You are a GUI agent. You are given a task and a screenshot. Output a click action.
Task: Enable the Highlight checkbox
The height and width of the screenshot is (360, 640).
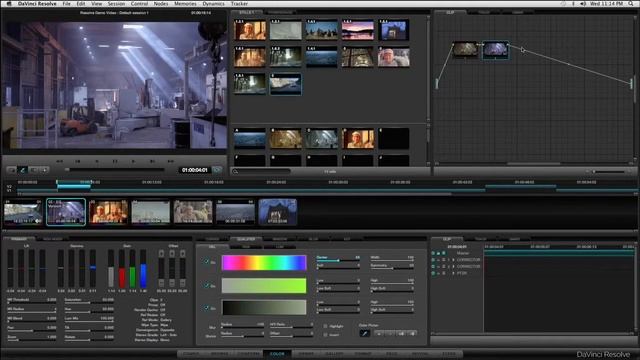325,326
